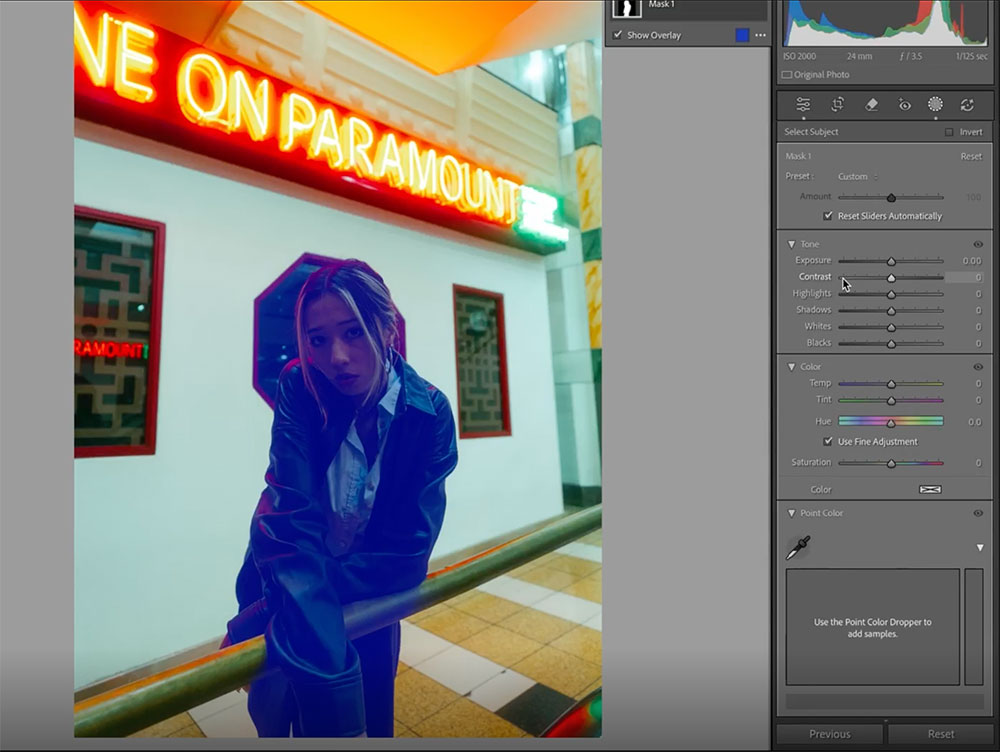1000x752 pixels.
Task: Collapse the Color section triangle
Action: (791, 367)
